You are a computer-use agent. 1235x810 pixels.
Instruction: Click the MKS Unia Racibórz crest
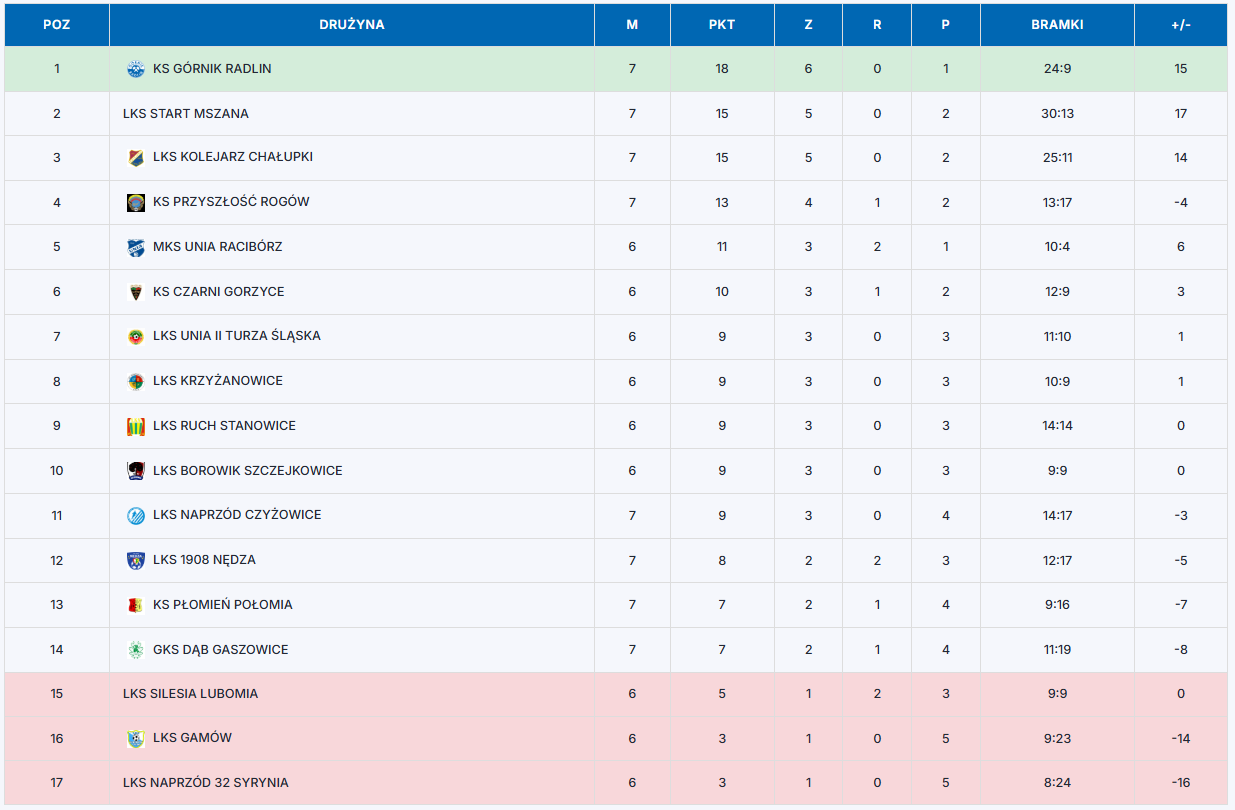(136, 247)
